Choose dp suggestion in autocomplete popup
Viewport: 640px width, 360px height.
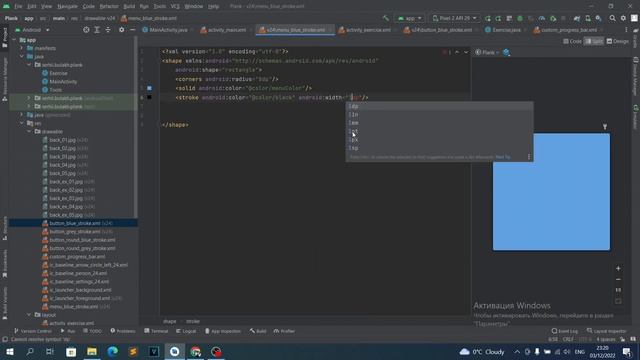(439, 106)
